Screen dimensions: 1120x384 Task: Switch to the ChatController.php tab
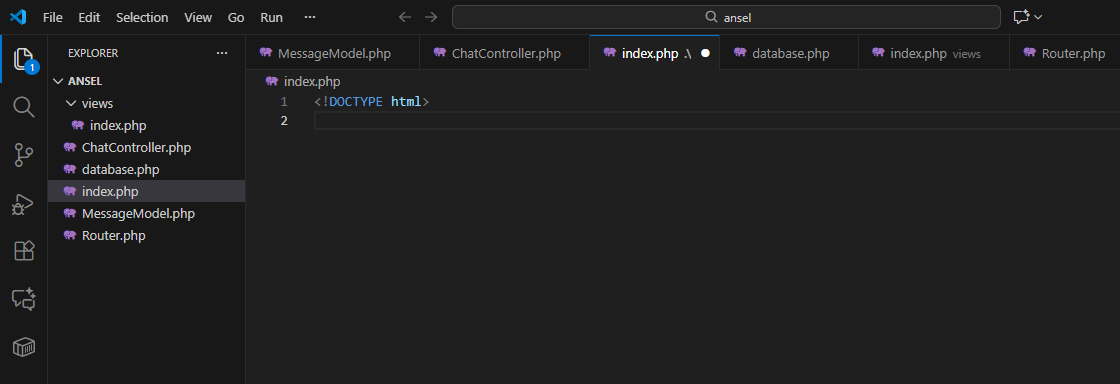pos(504,53)
